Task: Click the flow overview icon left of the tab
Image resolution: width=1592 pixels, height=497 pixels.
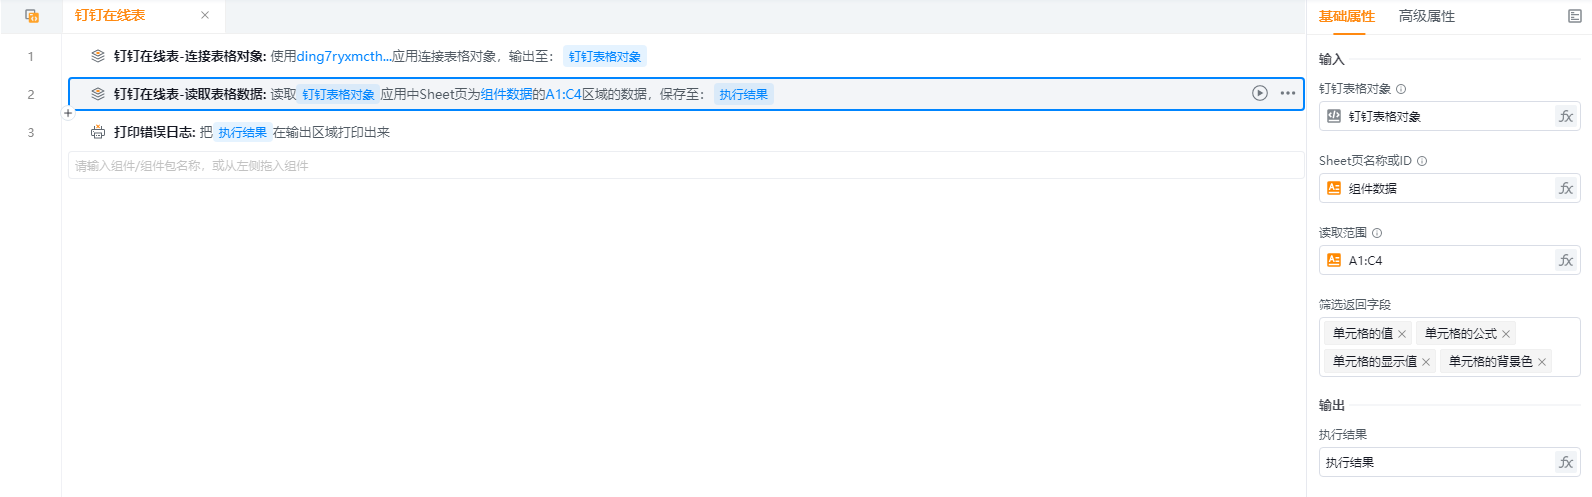Action: tap(32, 16)
